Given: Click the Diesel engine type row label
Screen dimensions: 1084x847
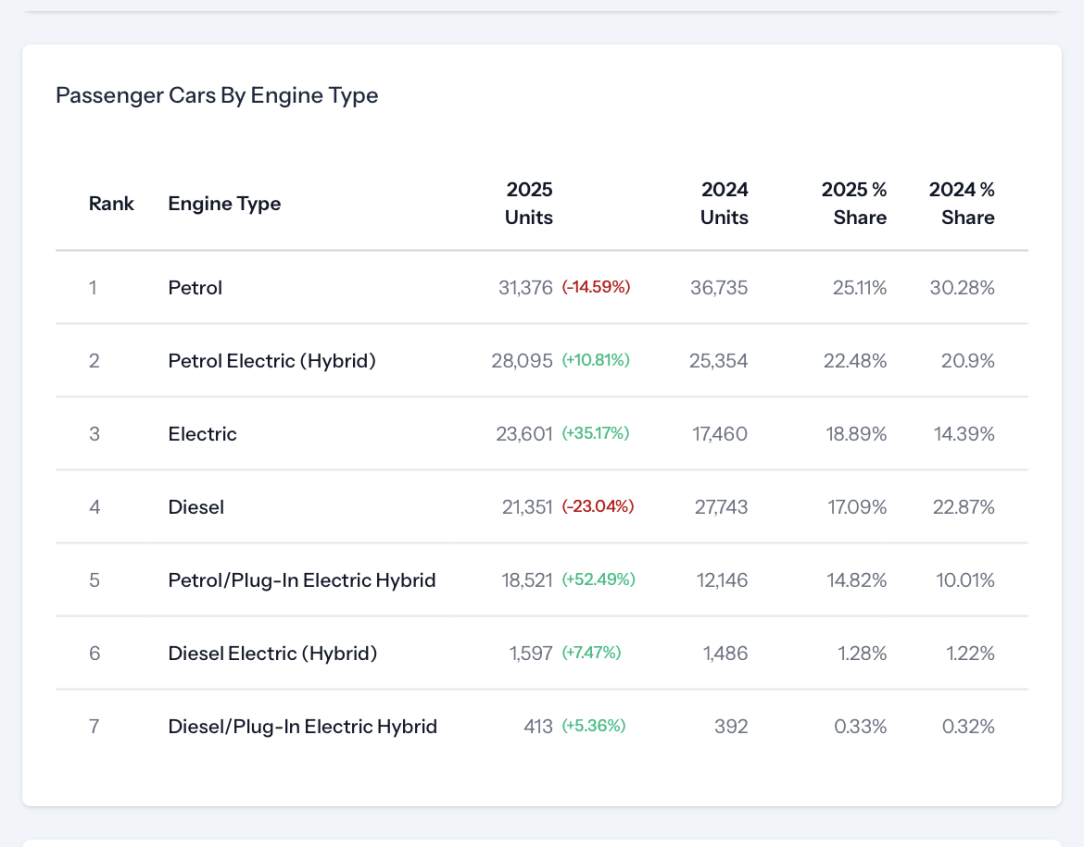Looking at the screenshot, I should [x=196, y=507].
